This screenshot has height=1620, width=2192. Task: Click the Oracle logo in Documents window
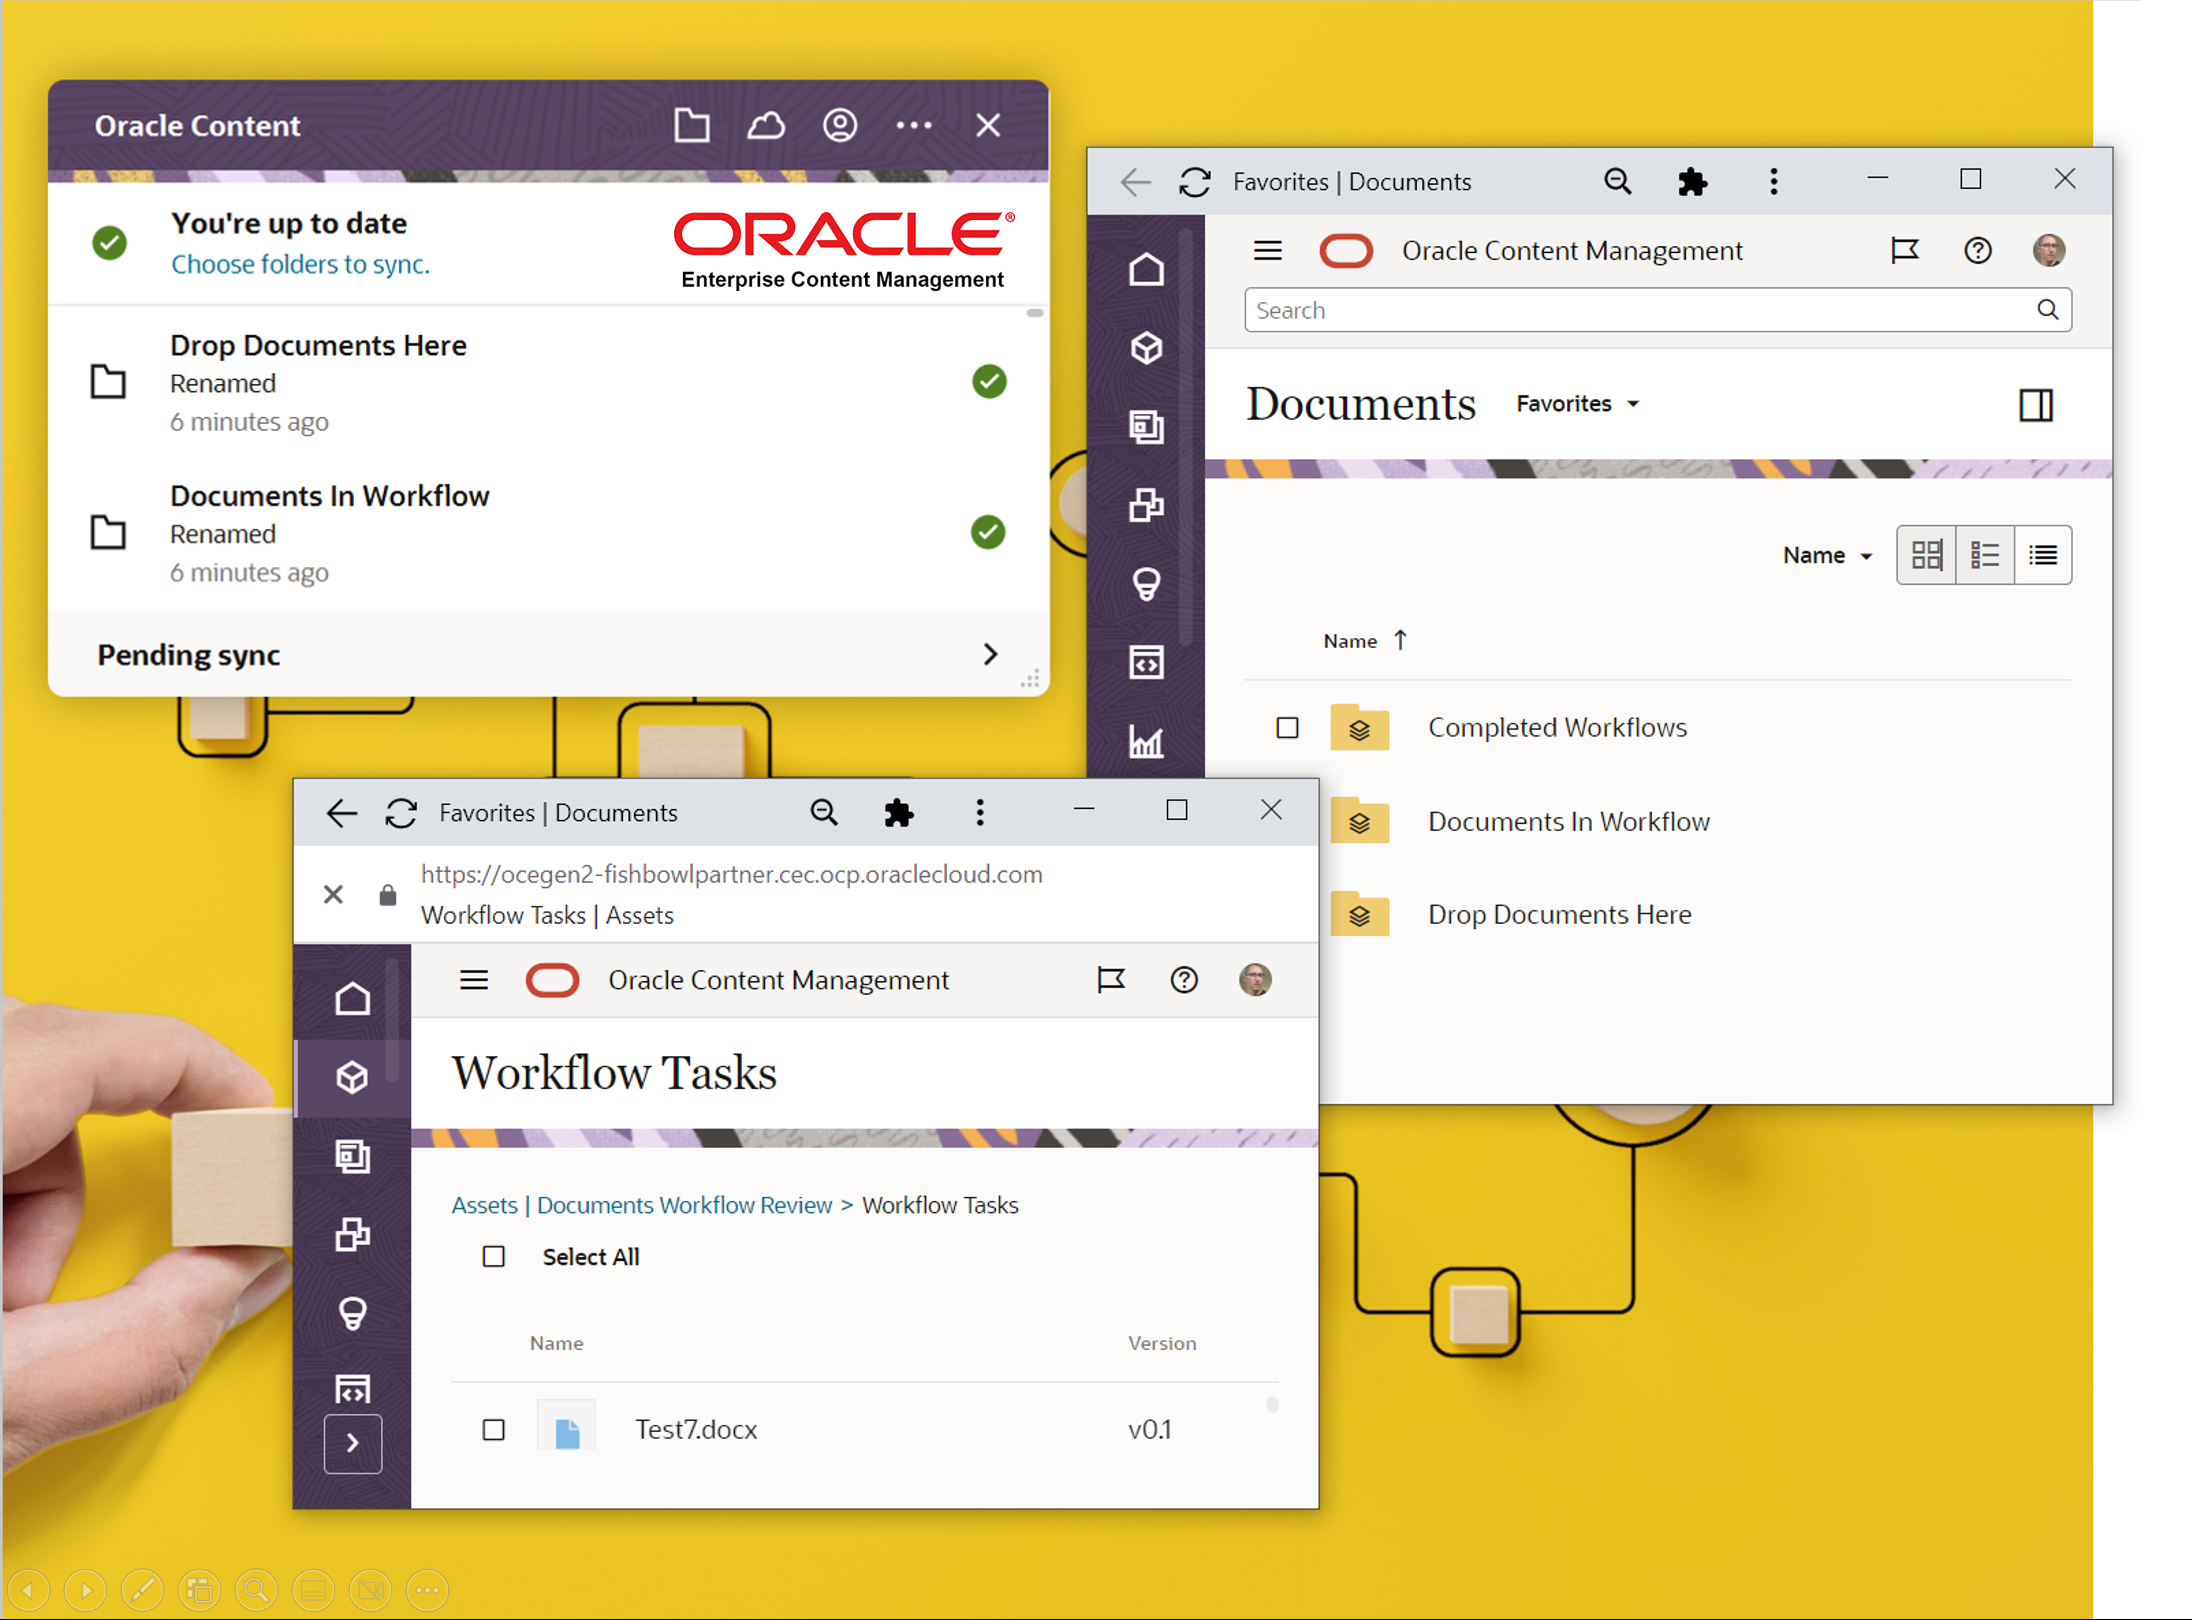click(x=1346, y=250)
